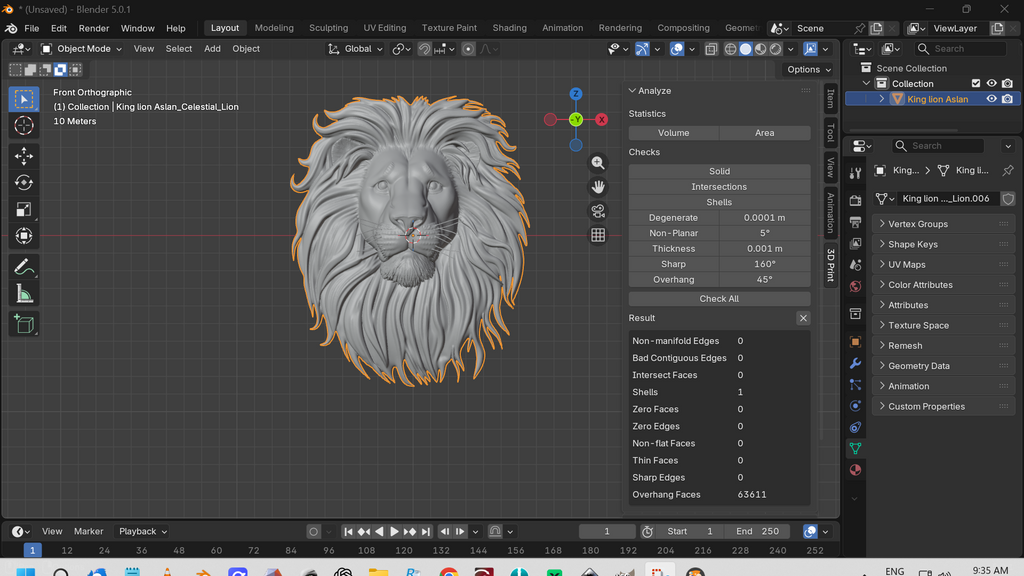
Task: Click the Area statistics button
Action: [765, 133]
